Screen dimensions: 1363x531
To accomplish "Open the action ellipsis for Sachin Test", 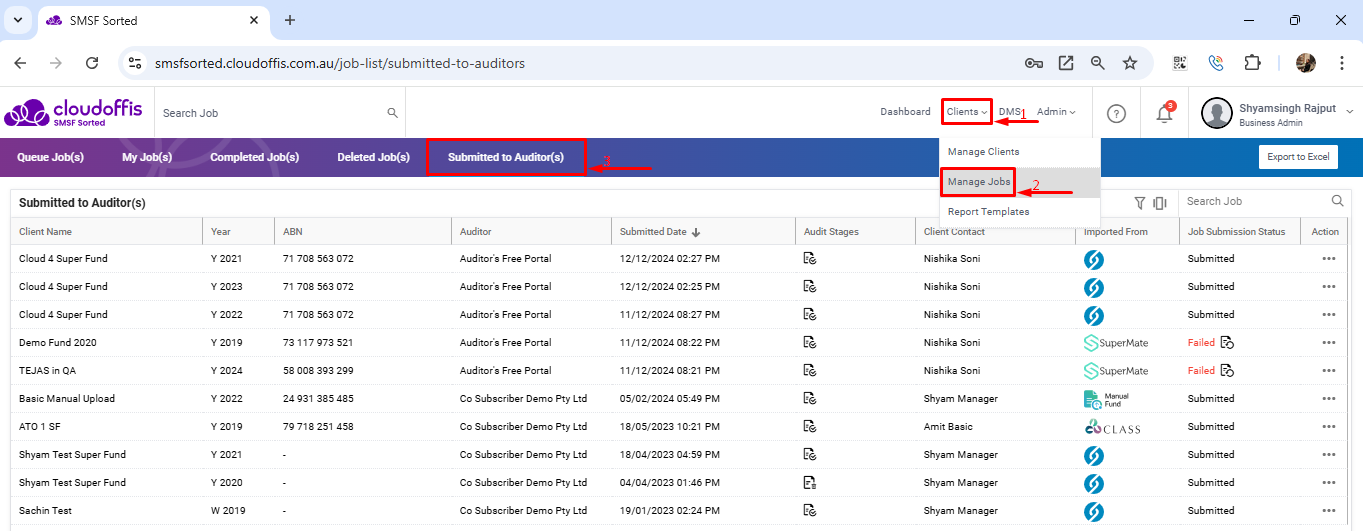I will click(x=1329, y=510).
